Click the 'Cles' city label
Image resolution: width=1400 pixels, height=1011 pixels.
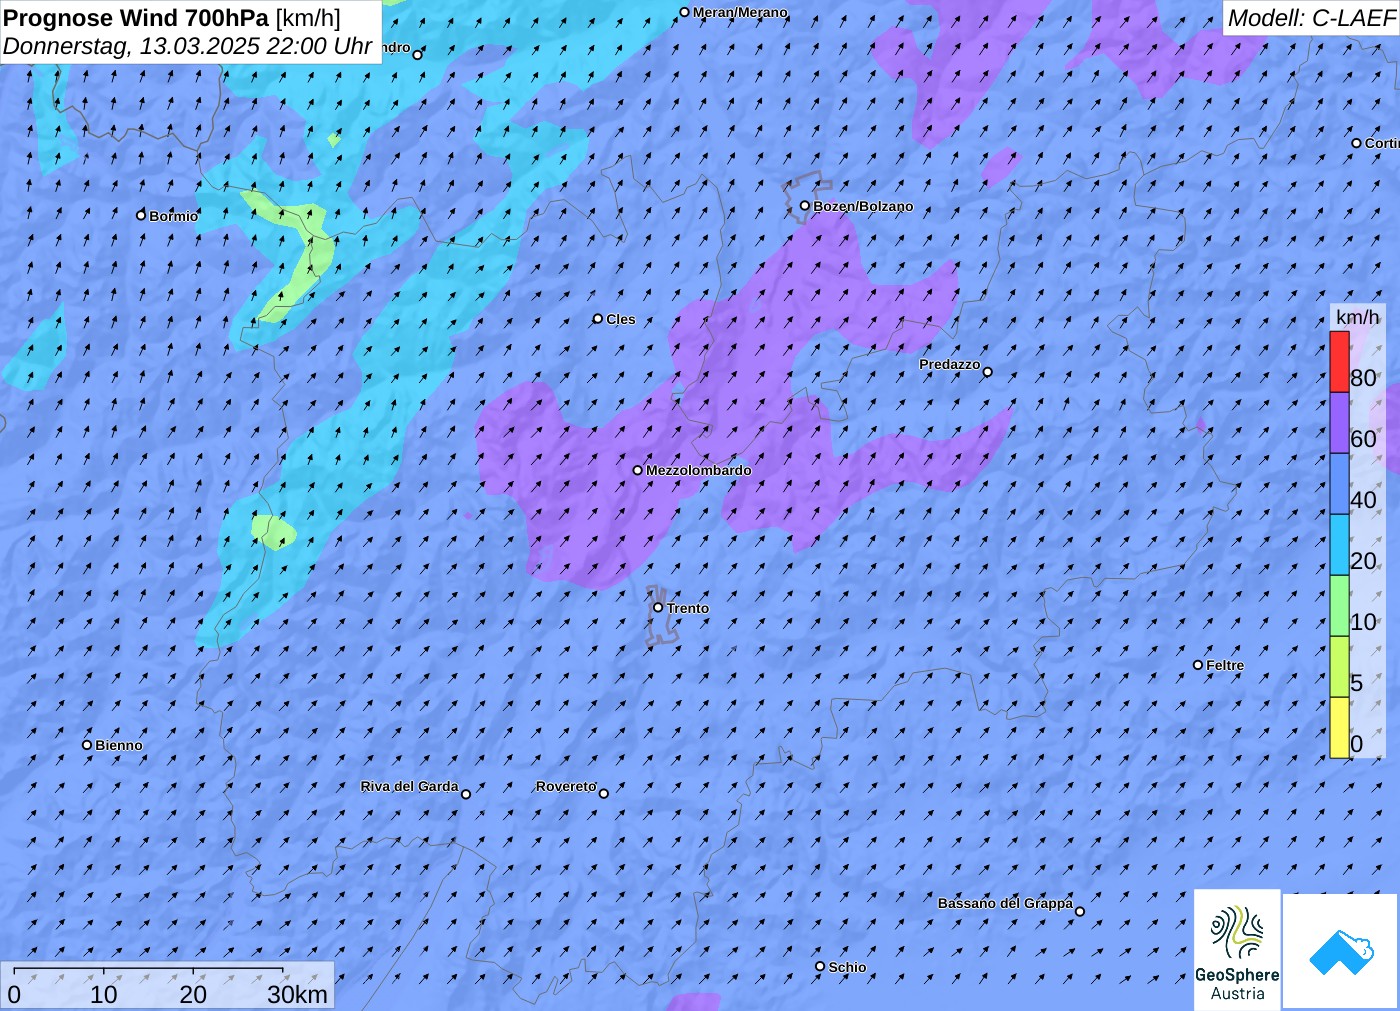coord(621,319)
